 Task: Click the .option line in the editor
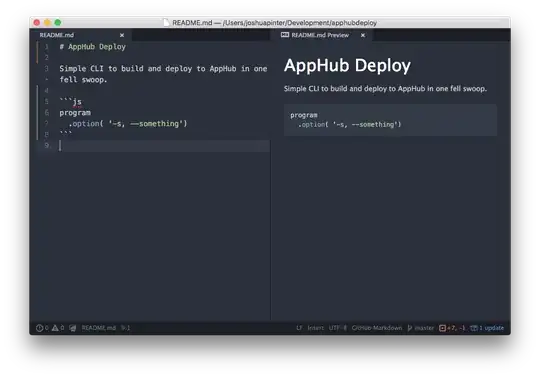click(x=128, y=124)
